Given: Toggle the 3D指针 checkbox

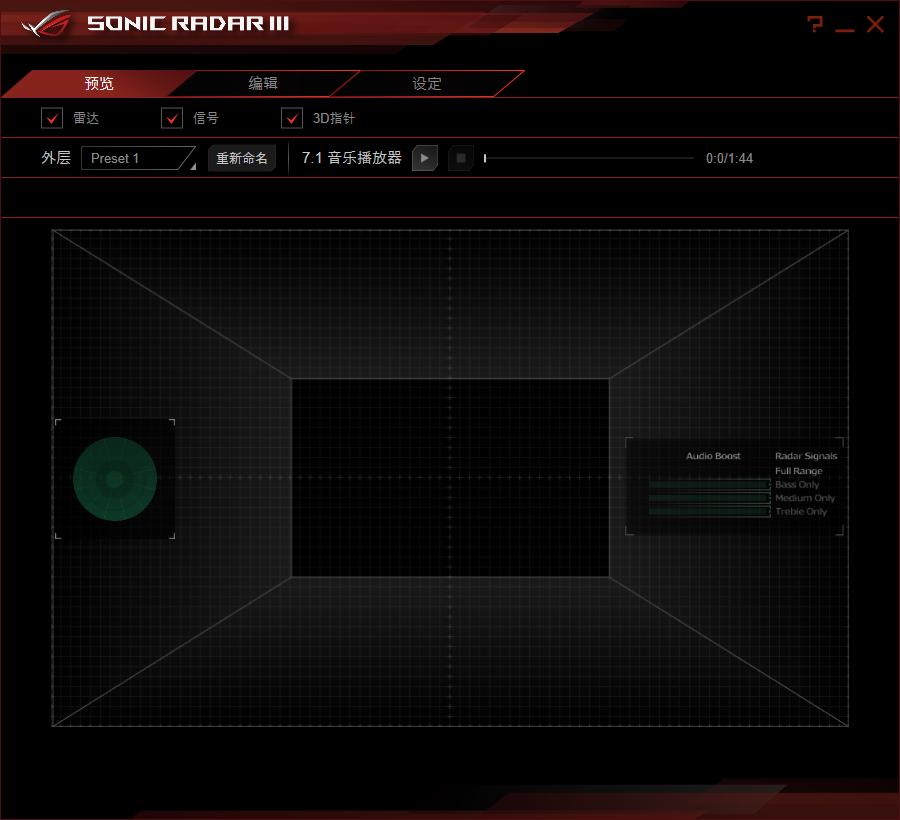Looking at the screenshot, I should (292, 118).
